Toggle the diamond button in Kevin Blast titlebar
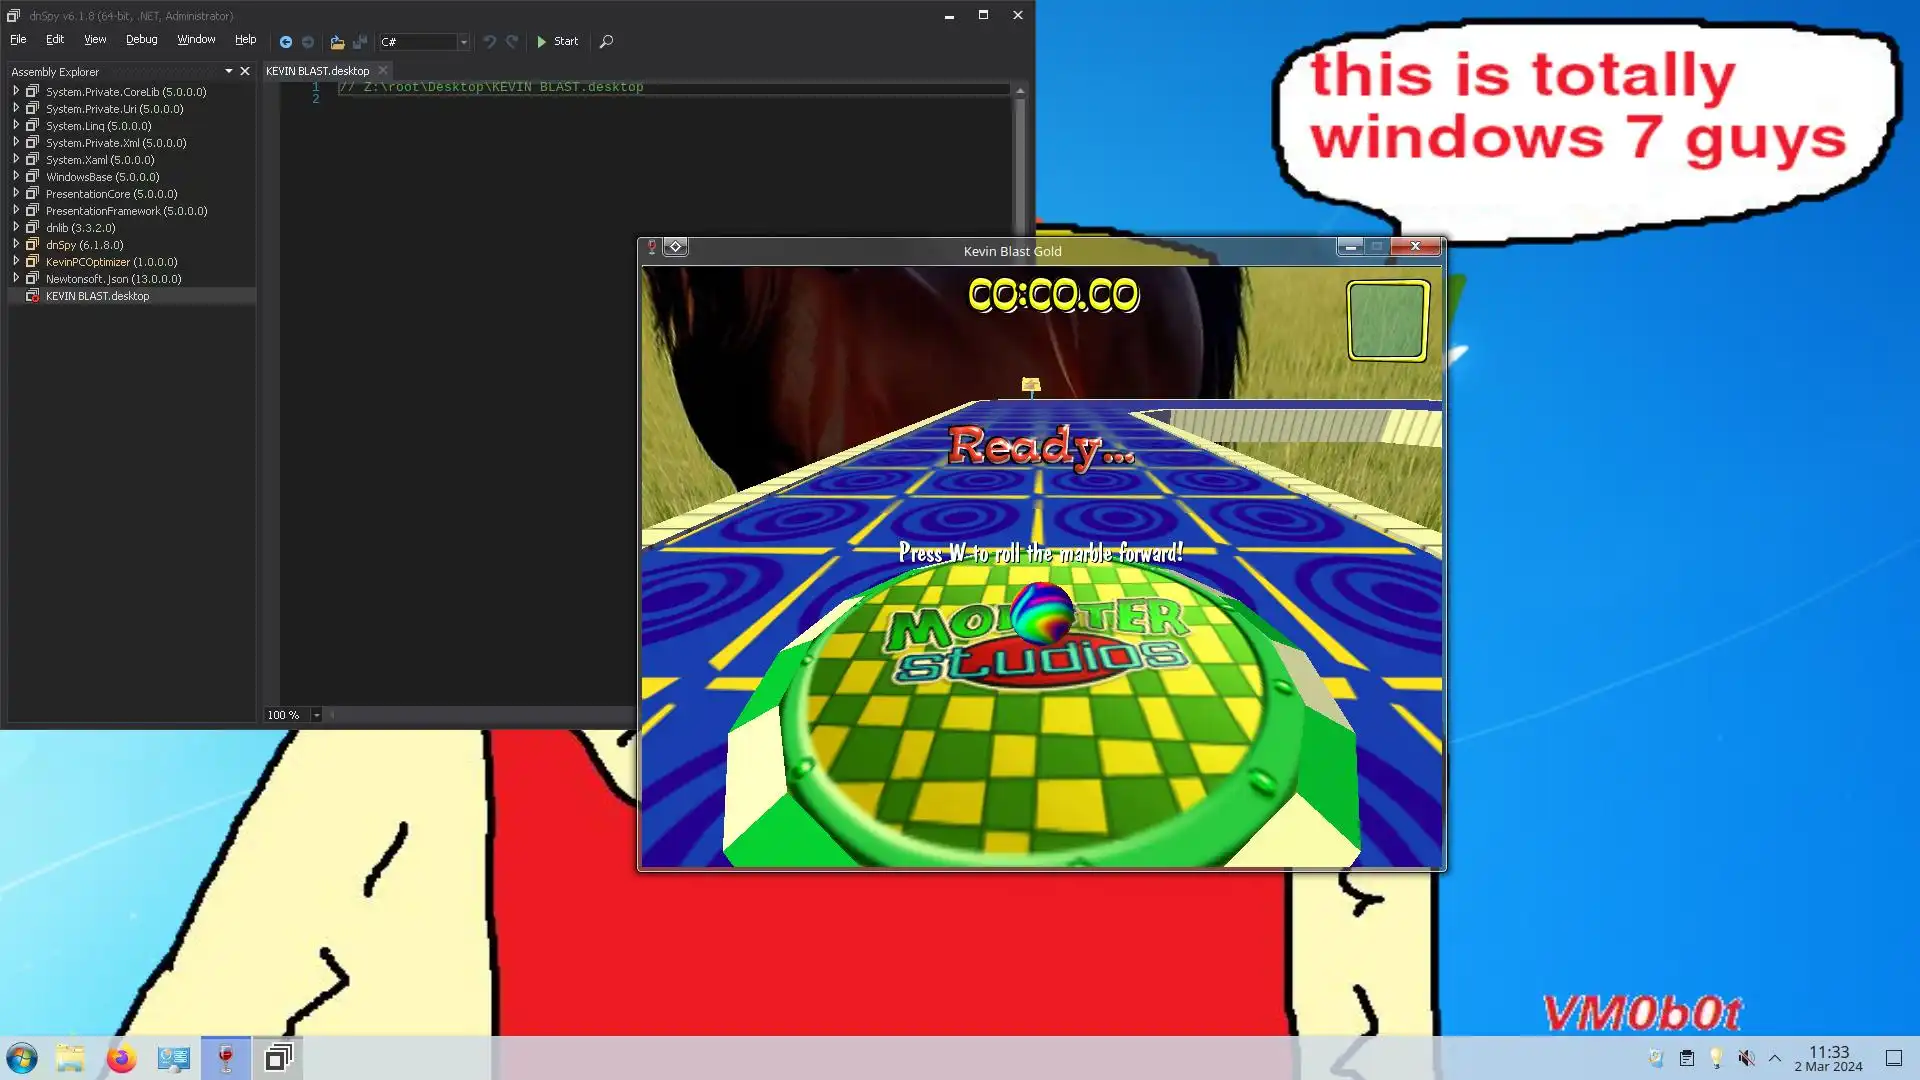 click(675, 247)
